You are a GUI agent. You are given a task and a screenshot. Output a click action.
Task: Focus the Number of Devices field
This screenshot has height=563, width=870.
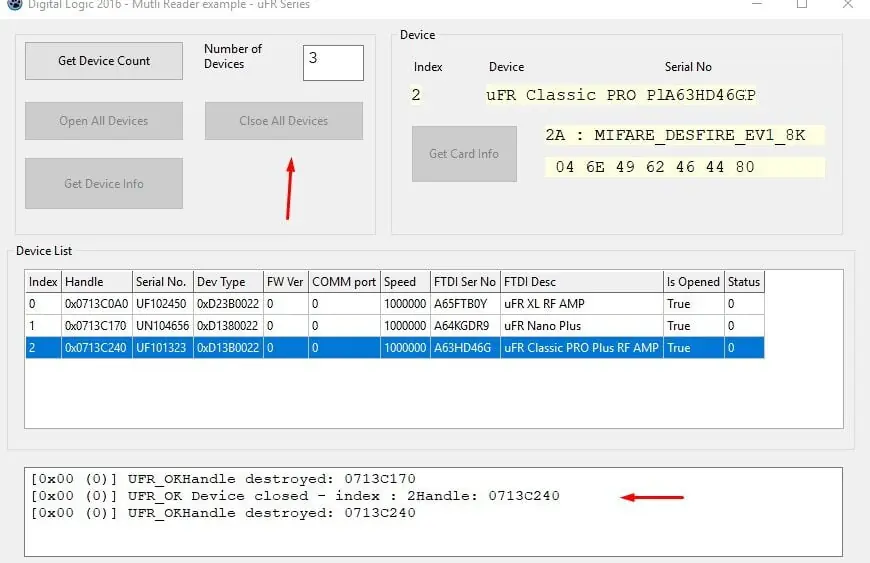pos(333,63)
